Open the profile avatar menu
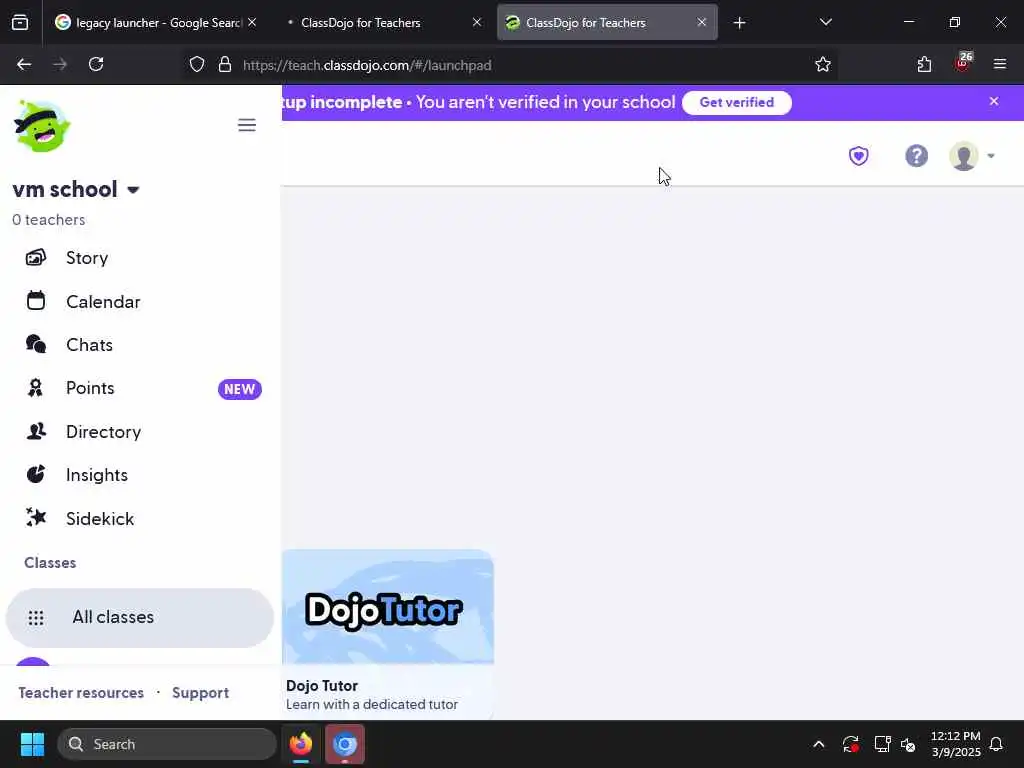This screenshot has width=1024, height=768. tap(964, 156)
